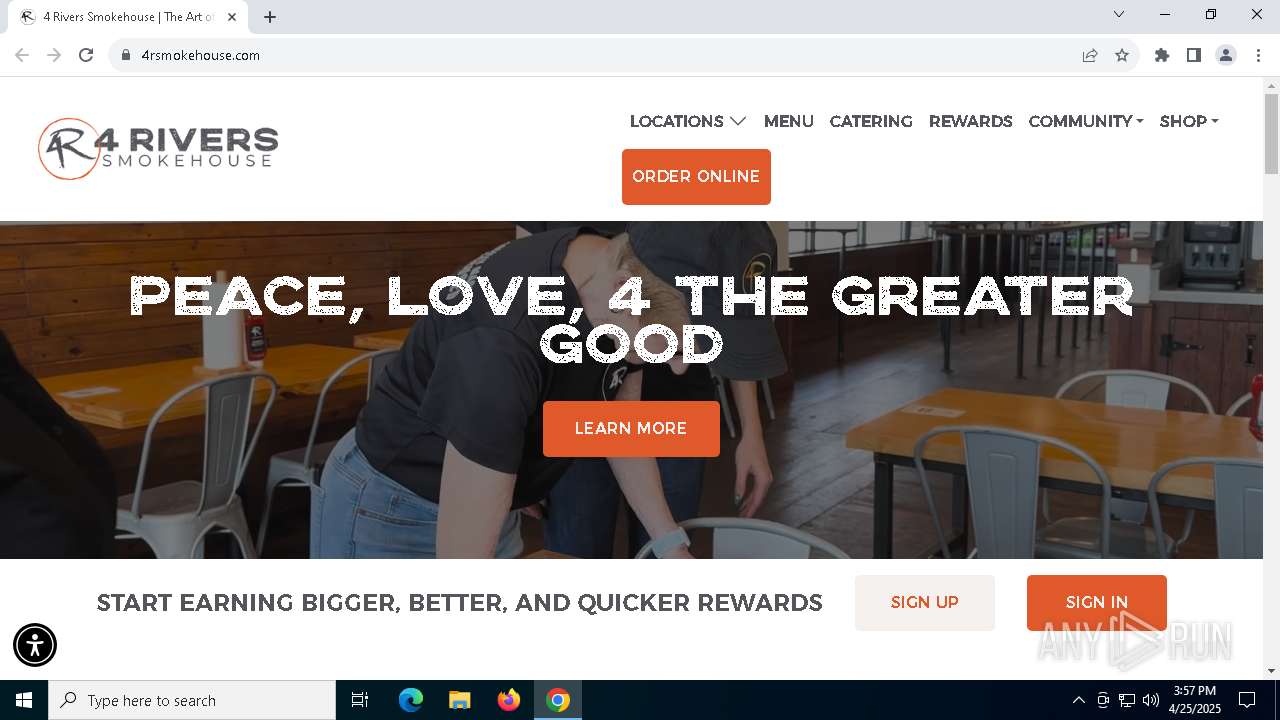Go to the Catering page

[871, 121]
